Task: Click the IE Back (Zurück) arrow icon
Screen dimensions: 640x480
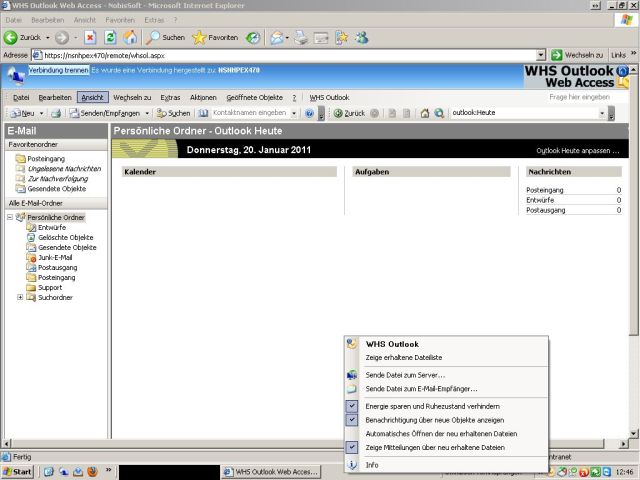Action: tap(11, 38)
